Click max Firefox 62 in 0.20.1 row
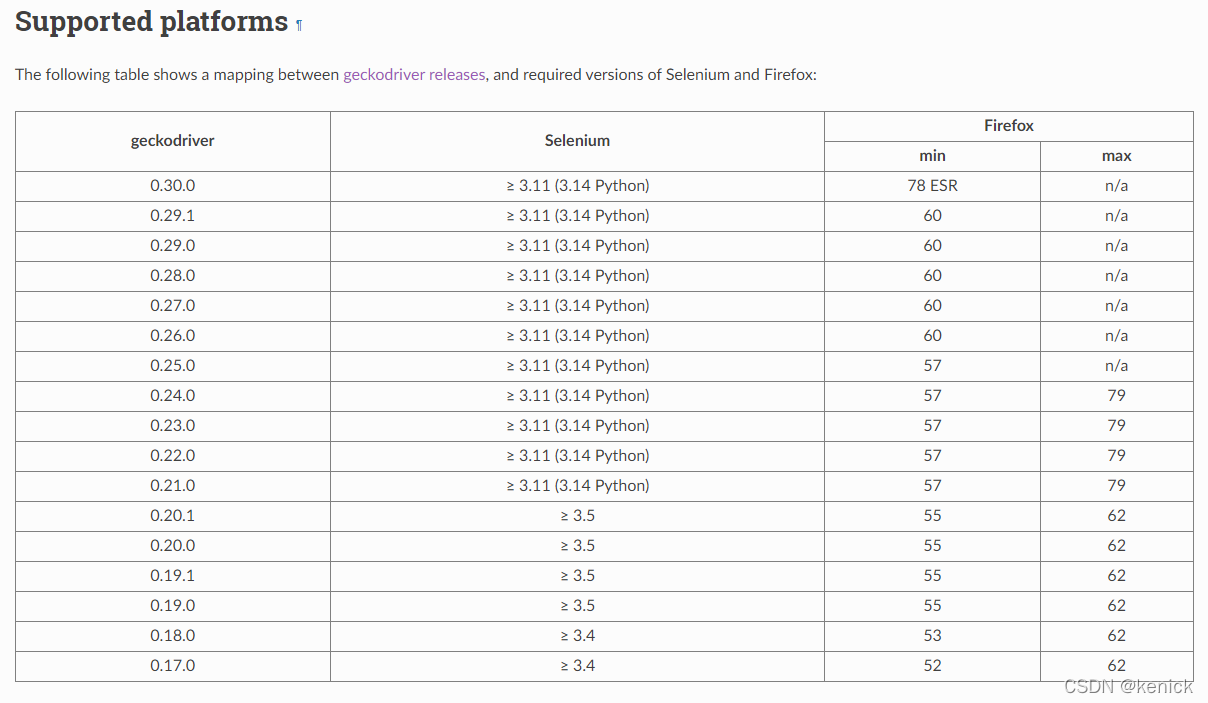Image resolution: width=1208 pixels, height=703 pixels. (x=1117, y=516)
